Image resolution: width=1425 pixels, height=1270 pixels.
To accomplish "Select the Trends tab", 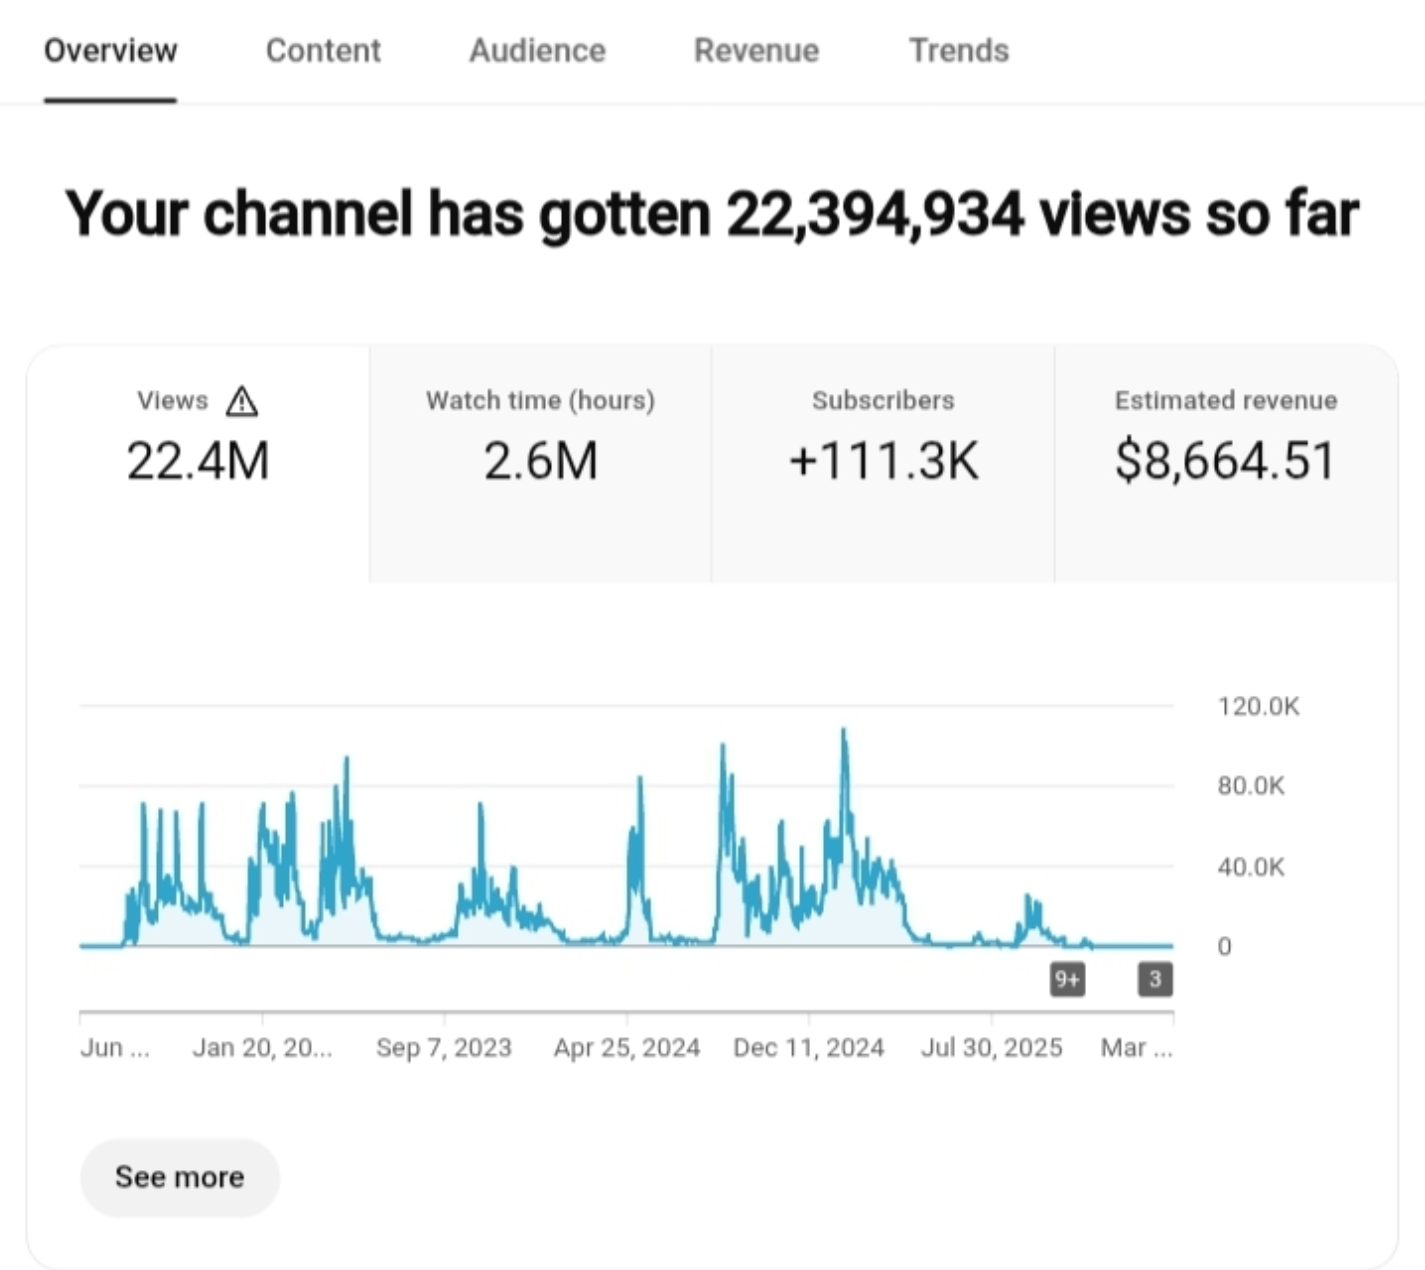I will point(958,51).
